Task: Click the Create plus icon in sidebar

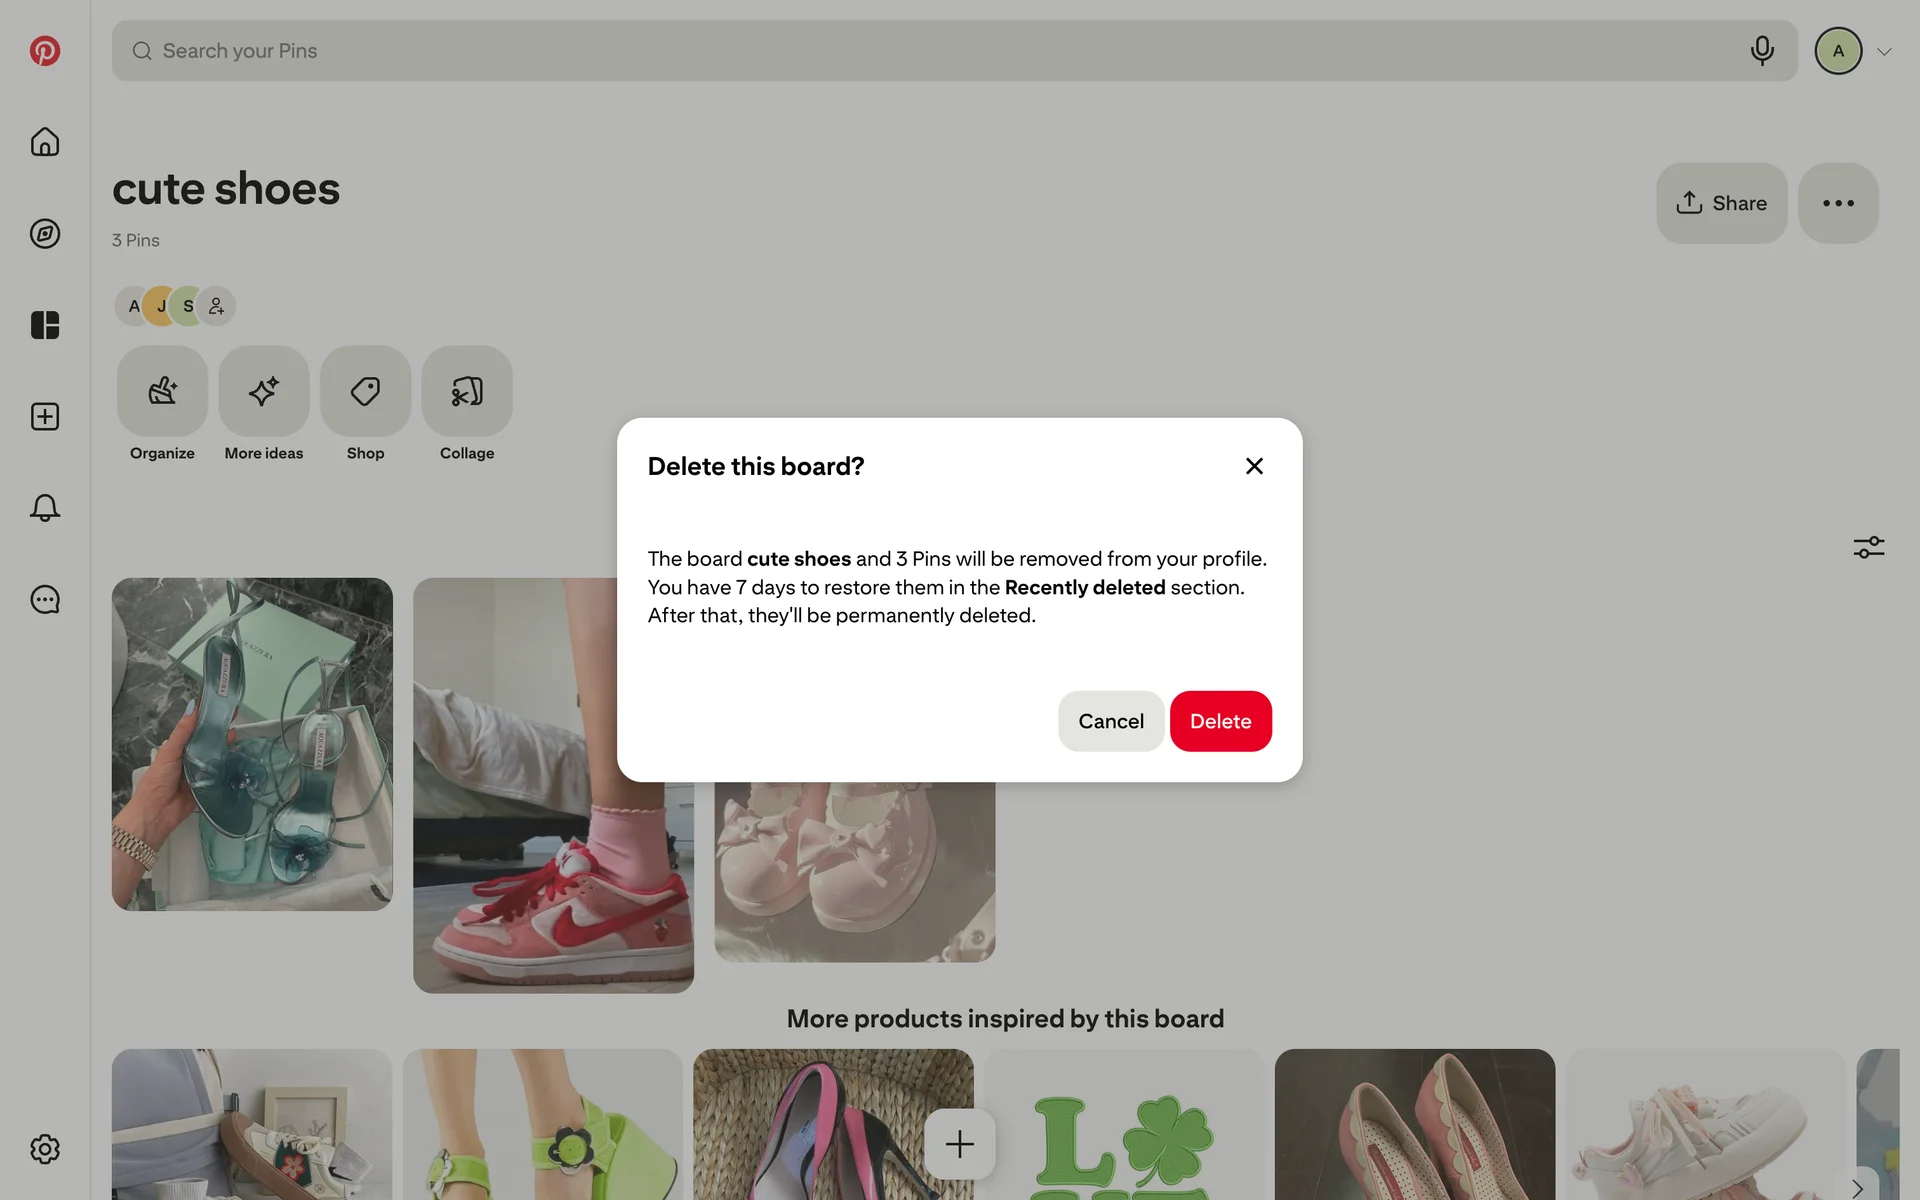Action: [x=45, y=417]
